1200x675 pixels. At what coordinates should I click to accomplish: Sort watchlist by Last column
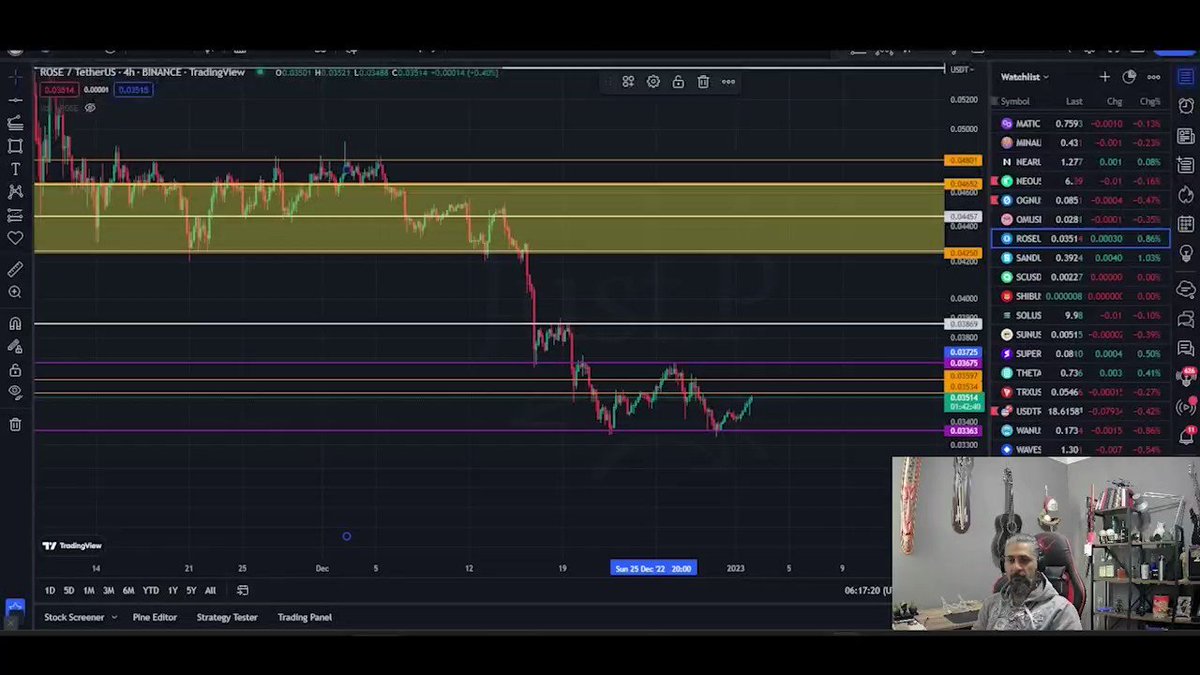tap(1074, 101)
